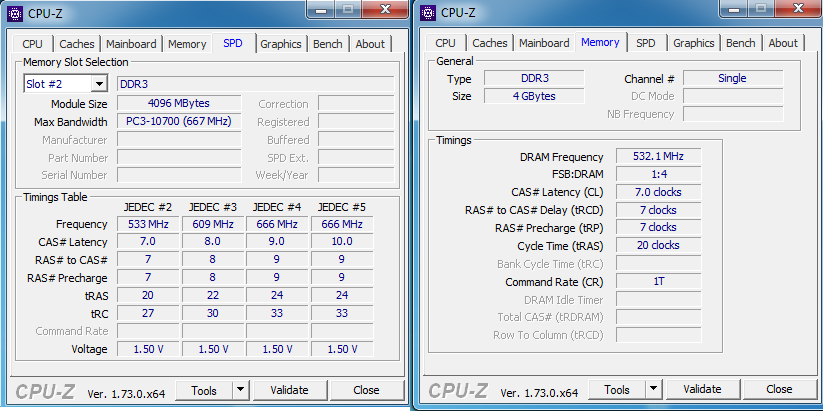The image size is (823, 412).
Task: Open Graphics tab in right window
Action: 694,43
